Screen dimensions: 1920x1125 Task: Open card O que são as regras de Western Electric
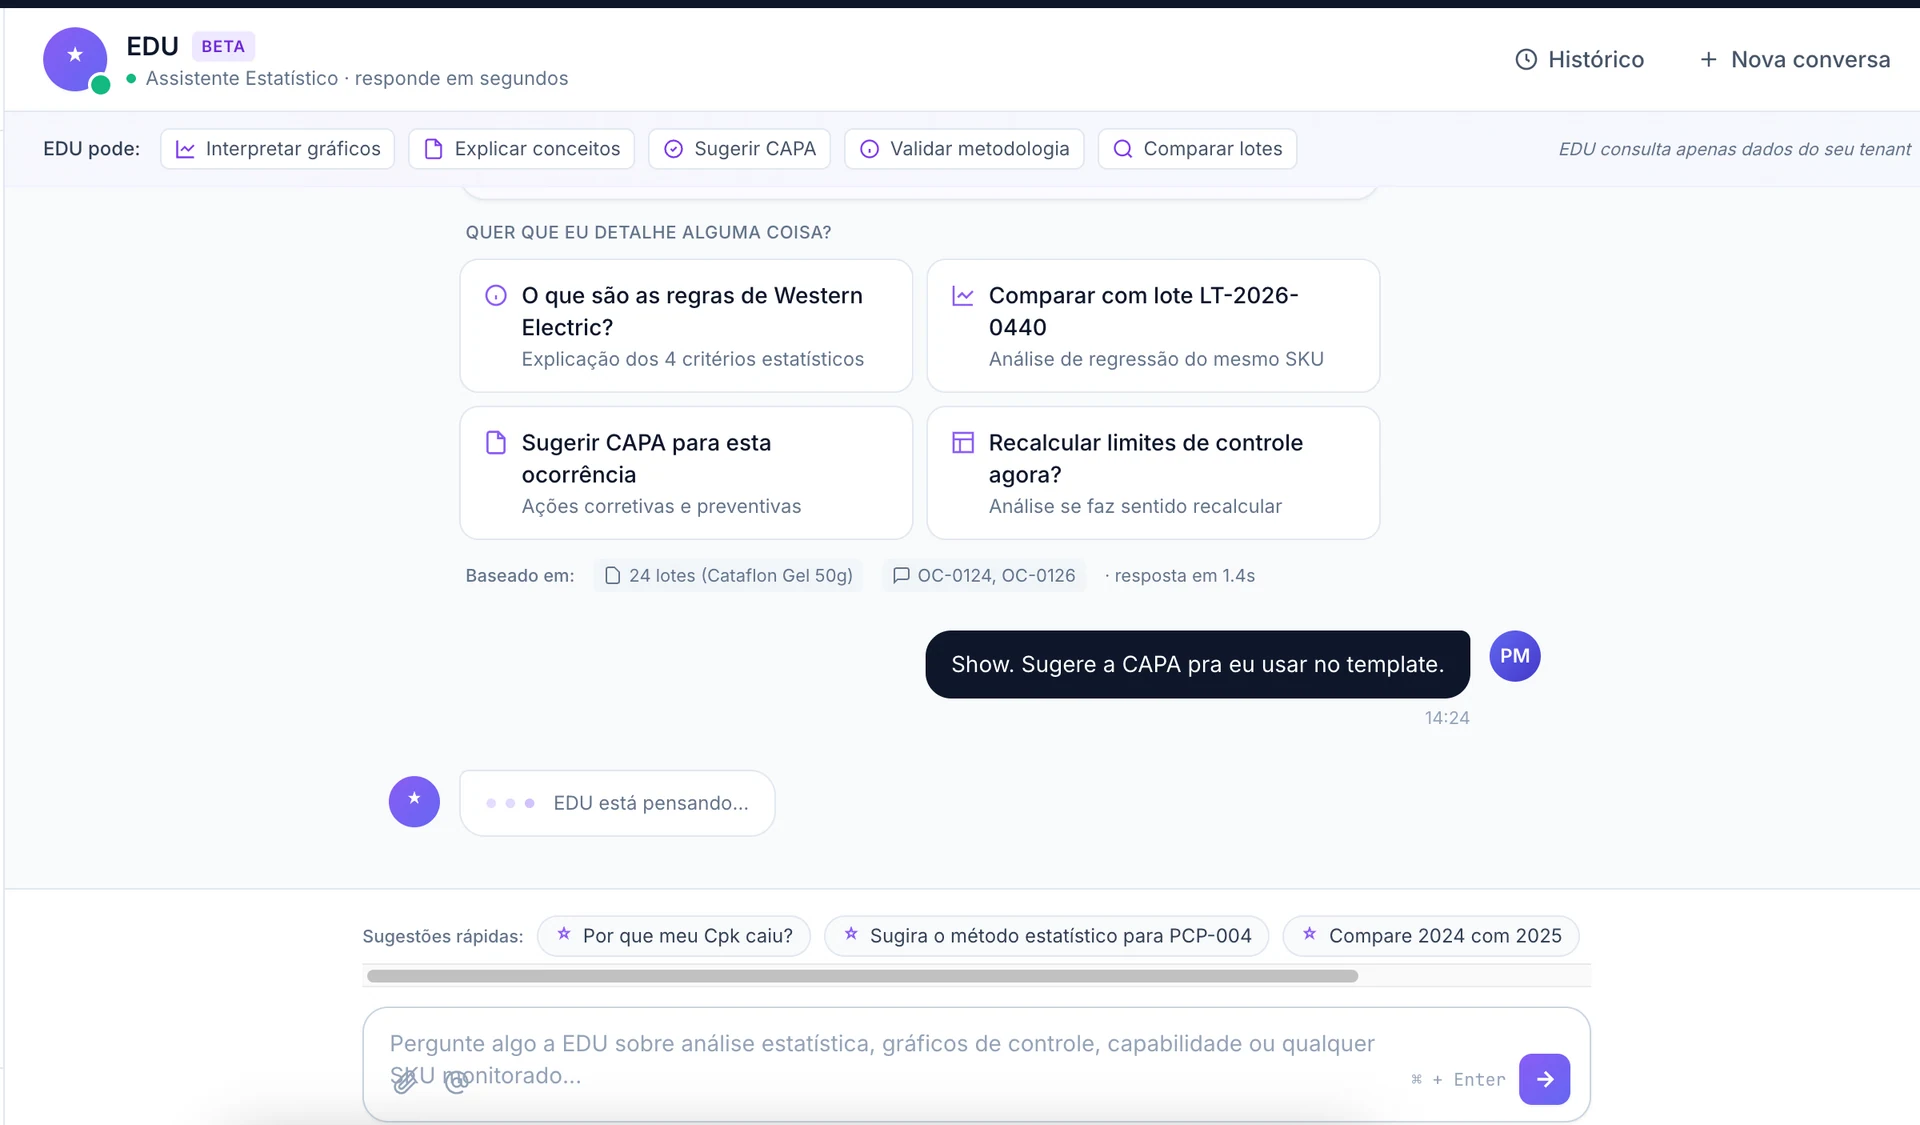(686, 325)
